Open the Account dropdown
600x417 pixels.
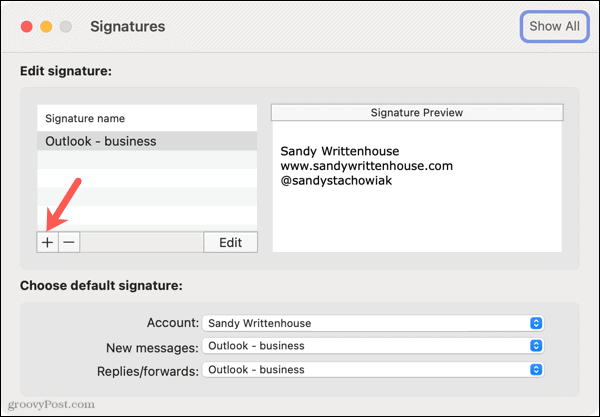click(372, 323)
